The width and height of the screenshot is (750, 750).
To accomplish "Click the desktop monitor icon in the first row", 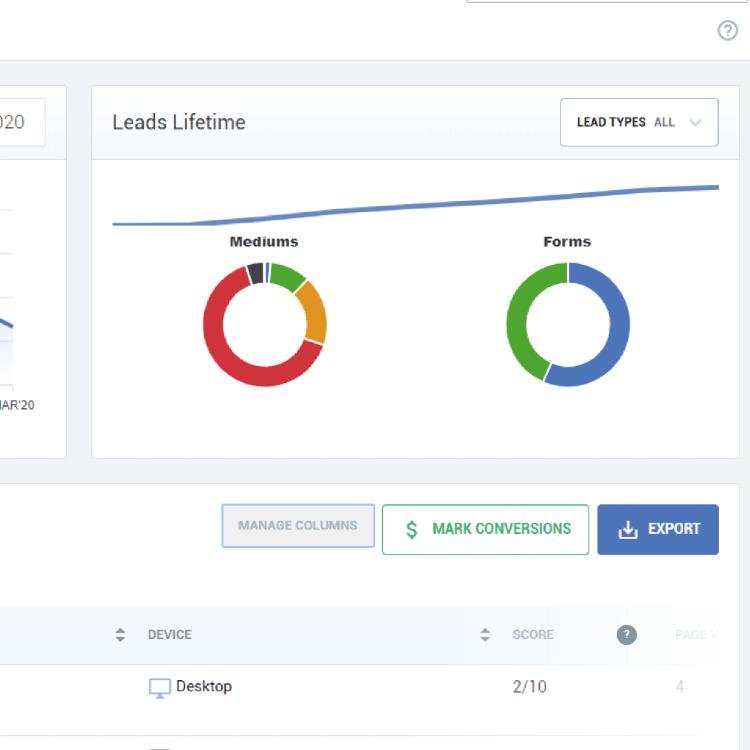I will tap(160, 688).
